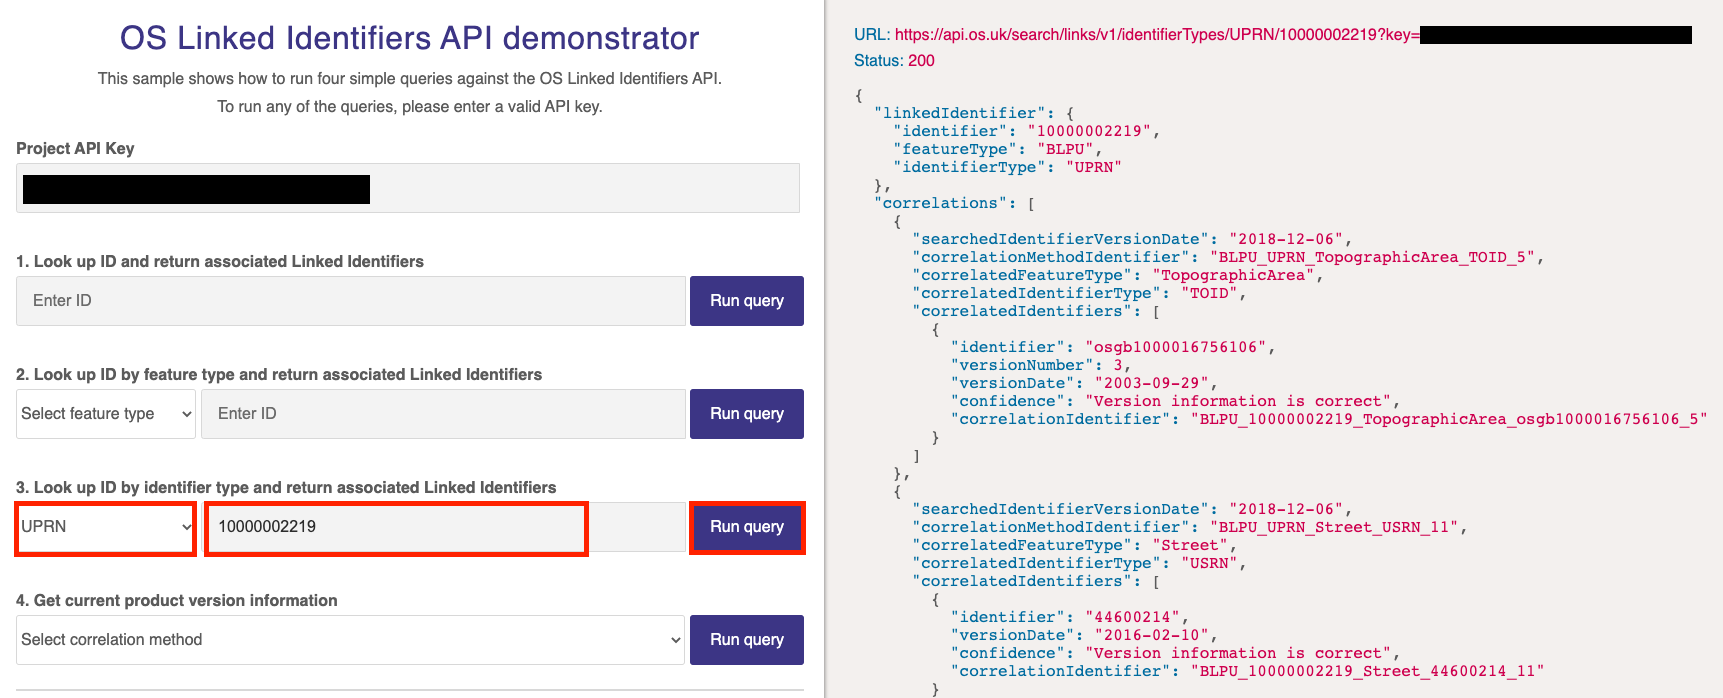Click JSON value "BLPU_10000002219_Street_44600214_11"
The height and width of the screenshot is (698, 1723).
point(1368,671)
